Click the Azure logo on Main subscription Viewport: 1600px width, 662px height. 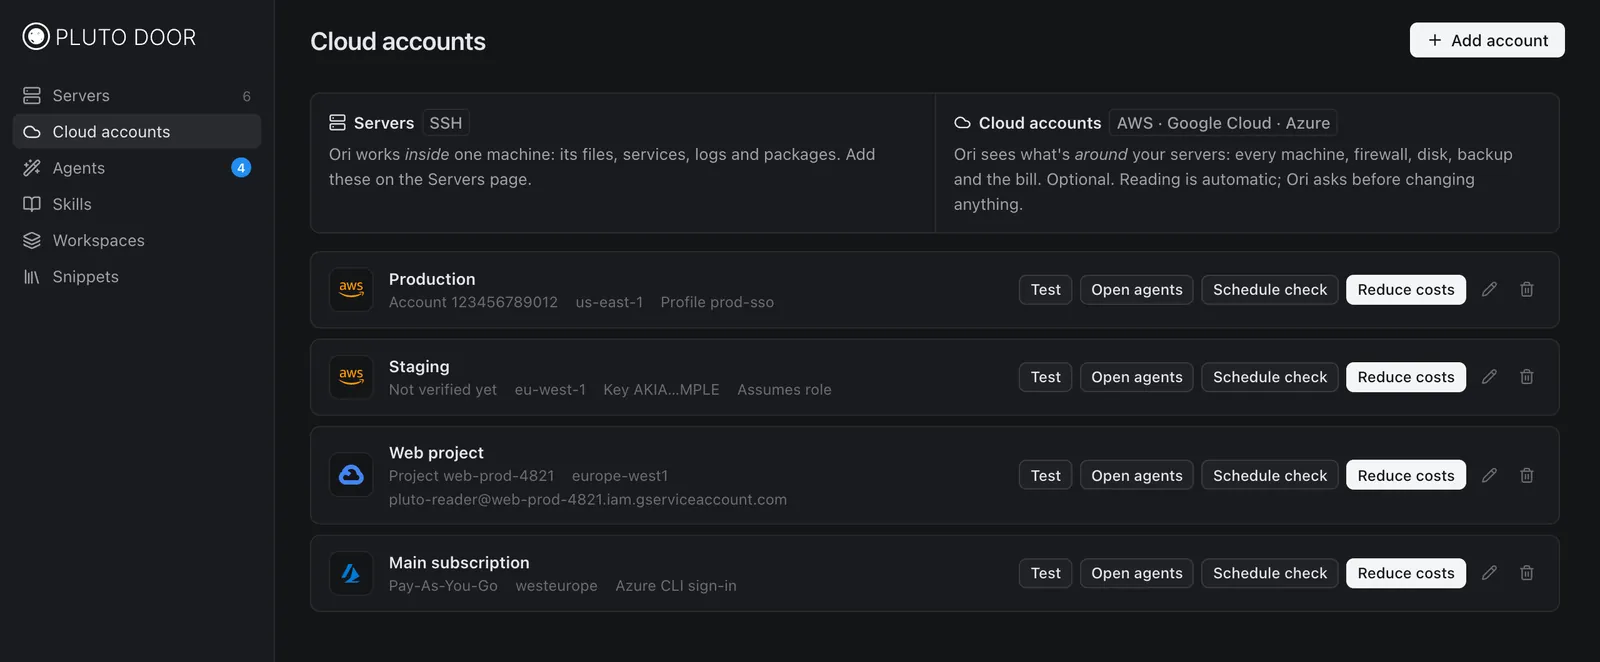point(351,573)
